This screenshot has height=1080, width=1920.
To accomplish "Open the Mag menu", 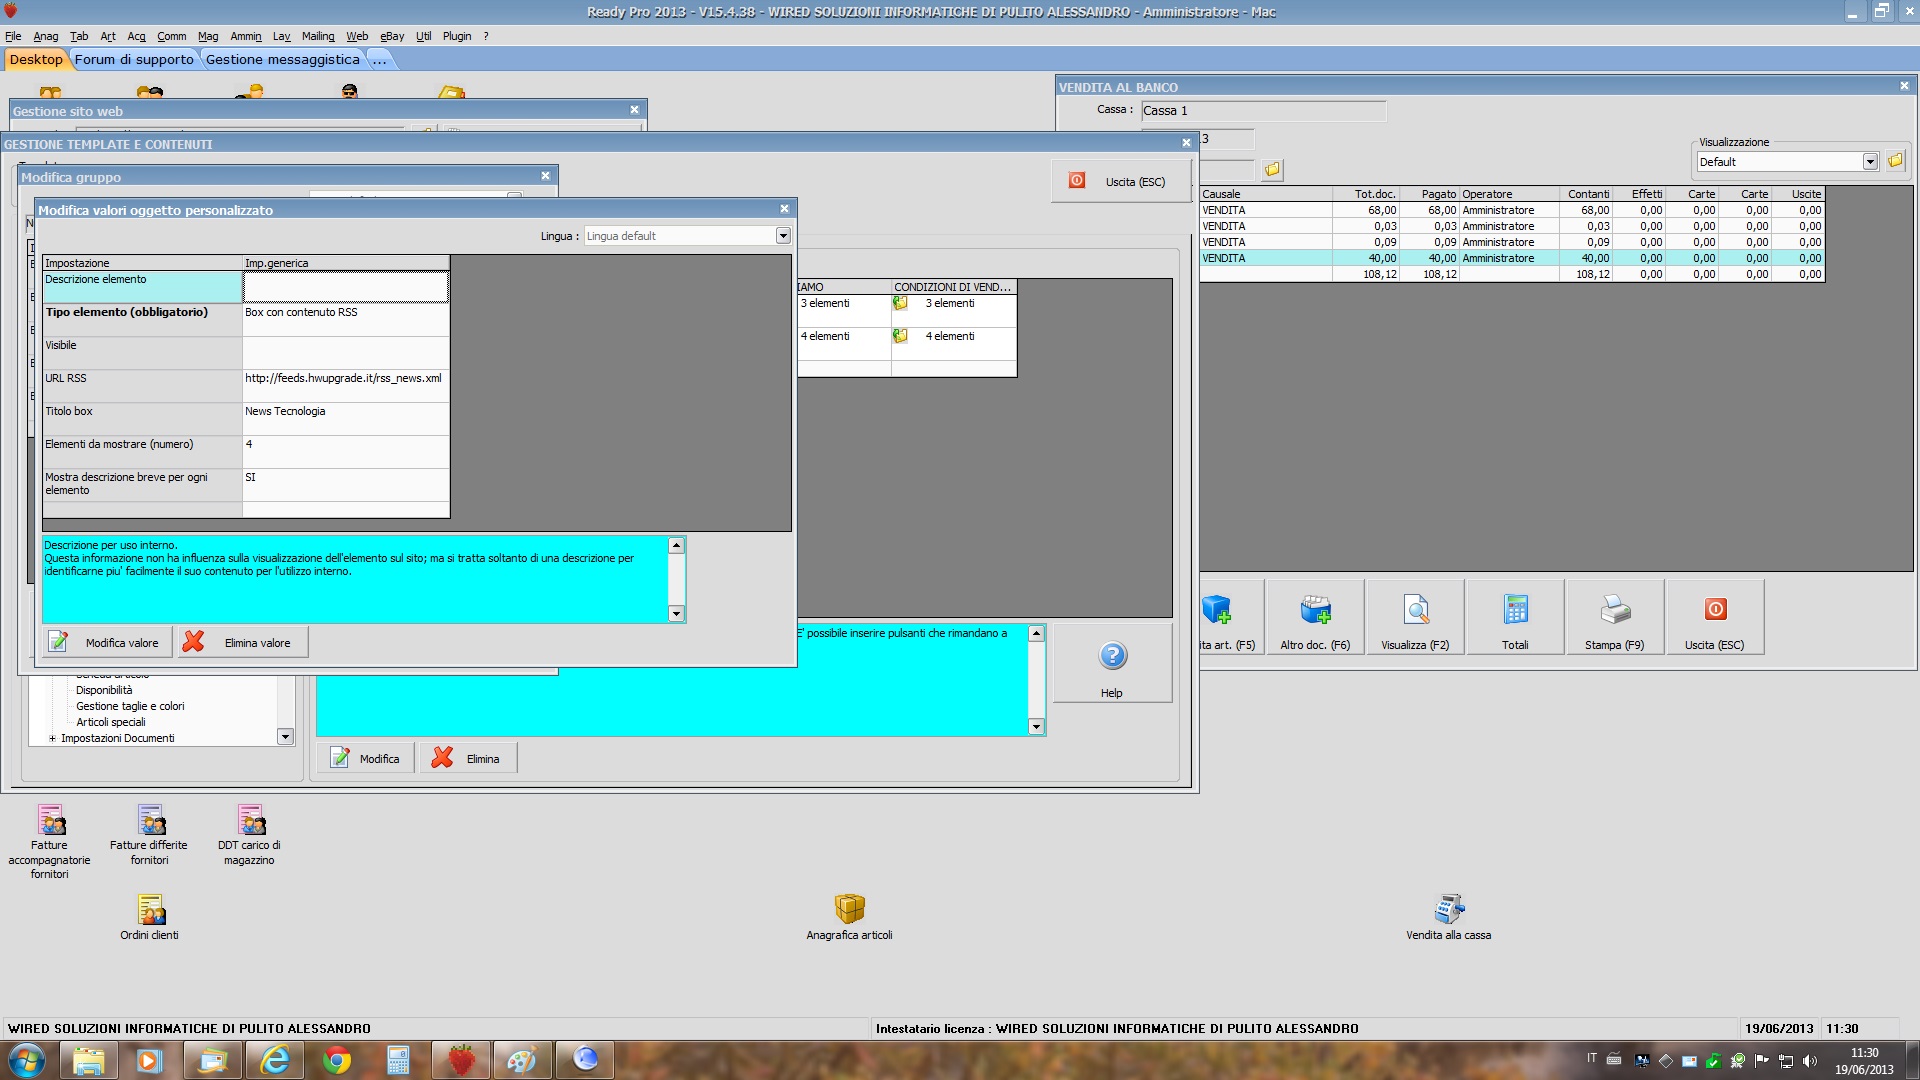I will point(207,36).
